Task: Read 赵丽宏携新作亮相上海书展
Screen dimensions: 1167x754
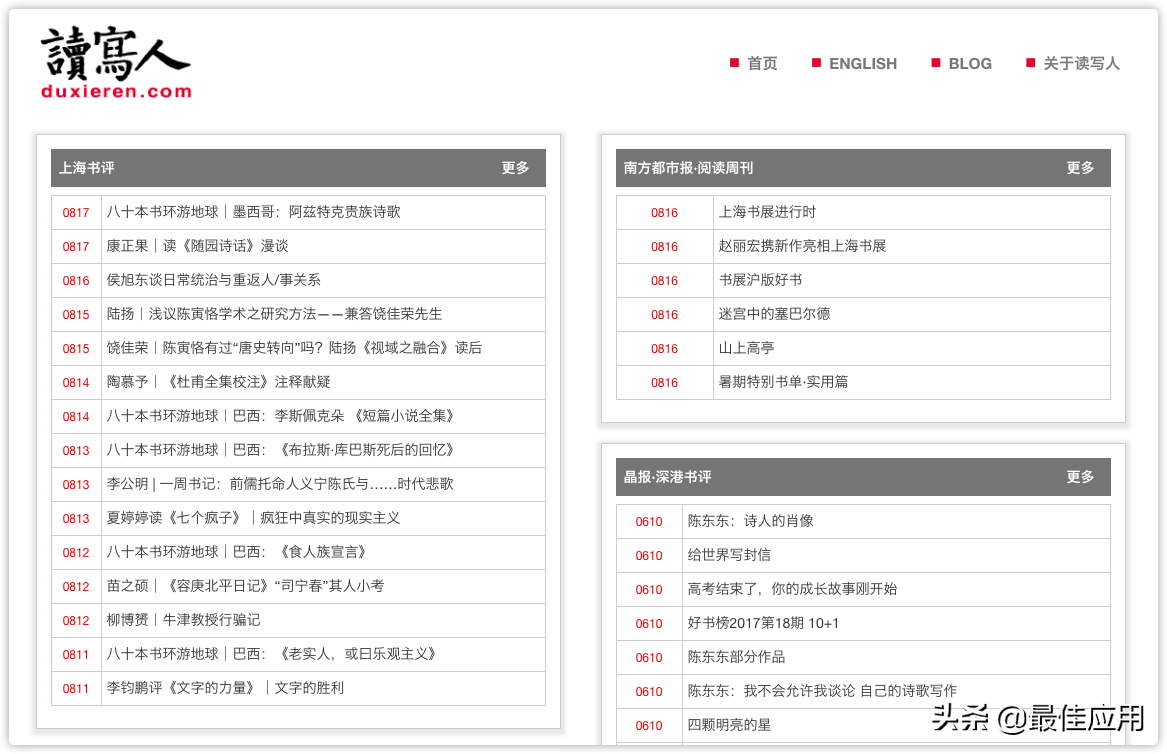Action: (802, 246)
